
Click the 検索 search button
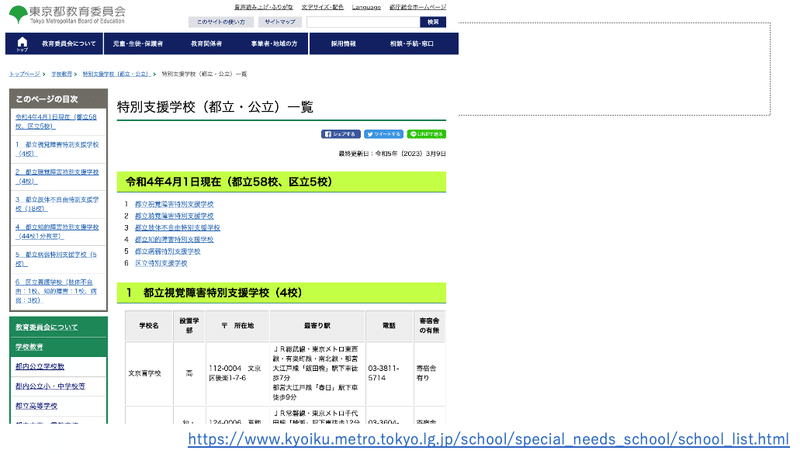433,22
